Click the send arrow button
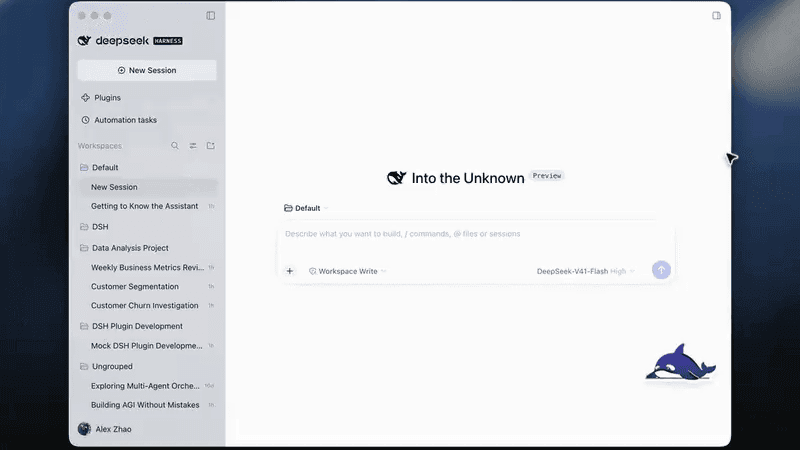 pyautogui.click(x=661, y=270)
